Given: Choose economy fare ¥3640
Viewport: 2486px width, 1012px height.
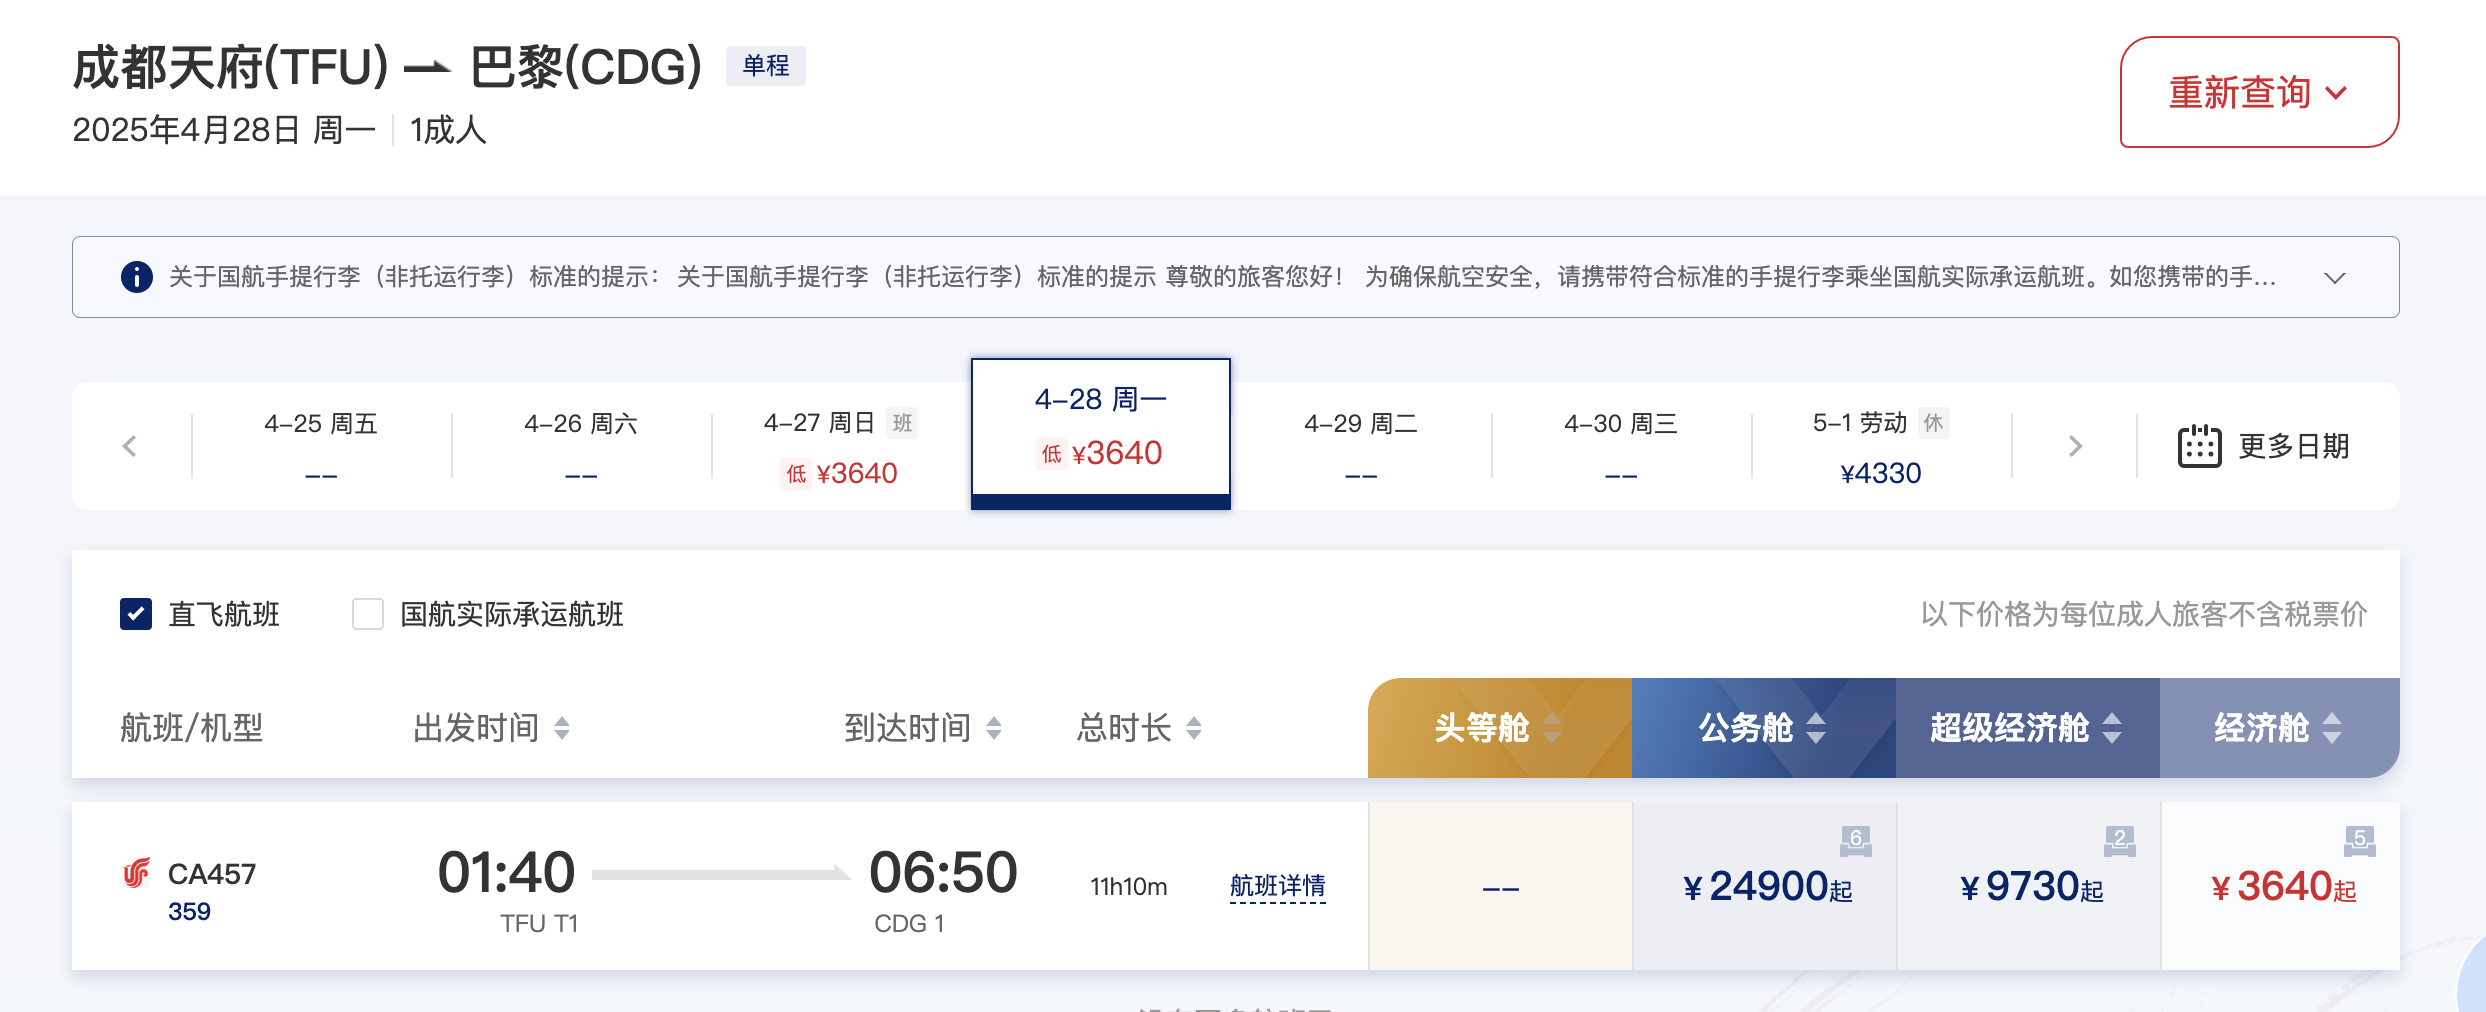Looking at the screenshot, I should (x=2282, y=886).
